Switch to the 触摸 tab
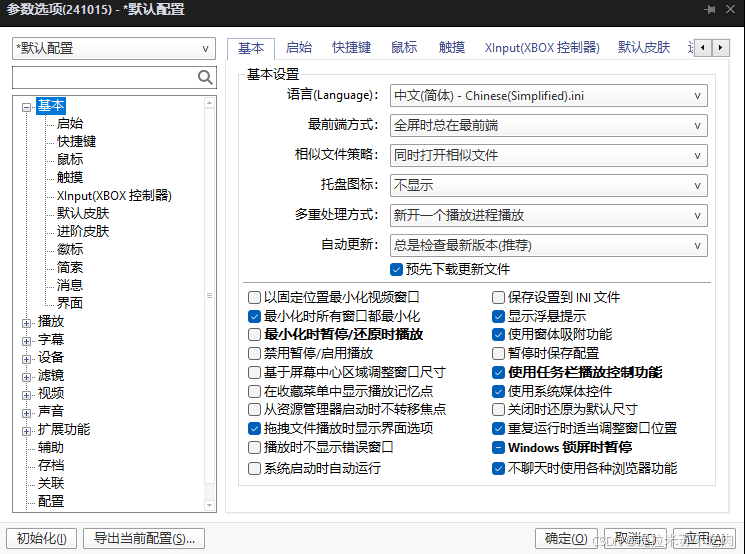745x554 pixels. click(x=452, y=48)
